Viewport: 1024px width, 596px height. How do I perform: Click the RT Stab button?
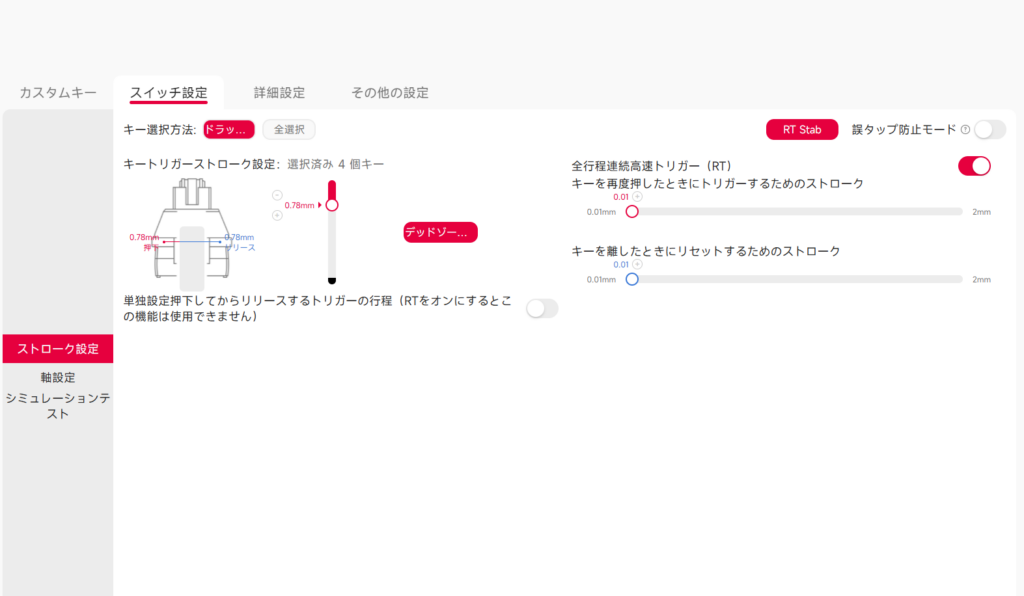[x=802, y=129]
